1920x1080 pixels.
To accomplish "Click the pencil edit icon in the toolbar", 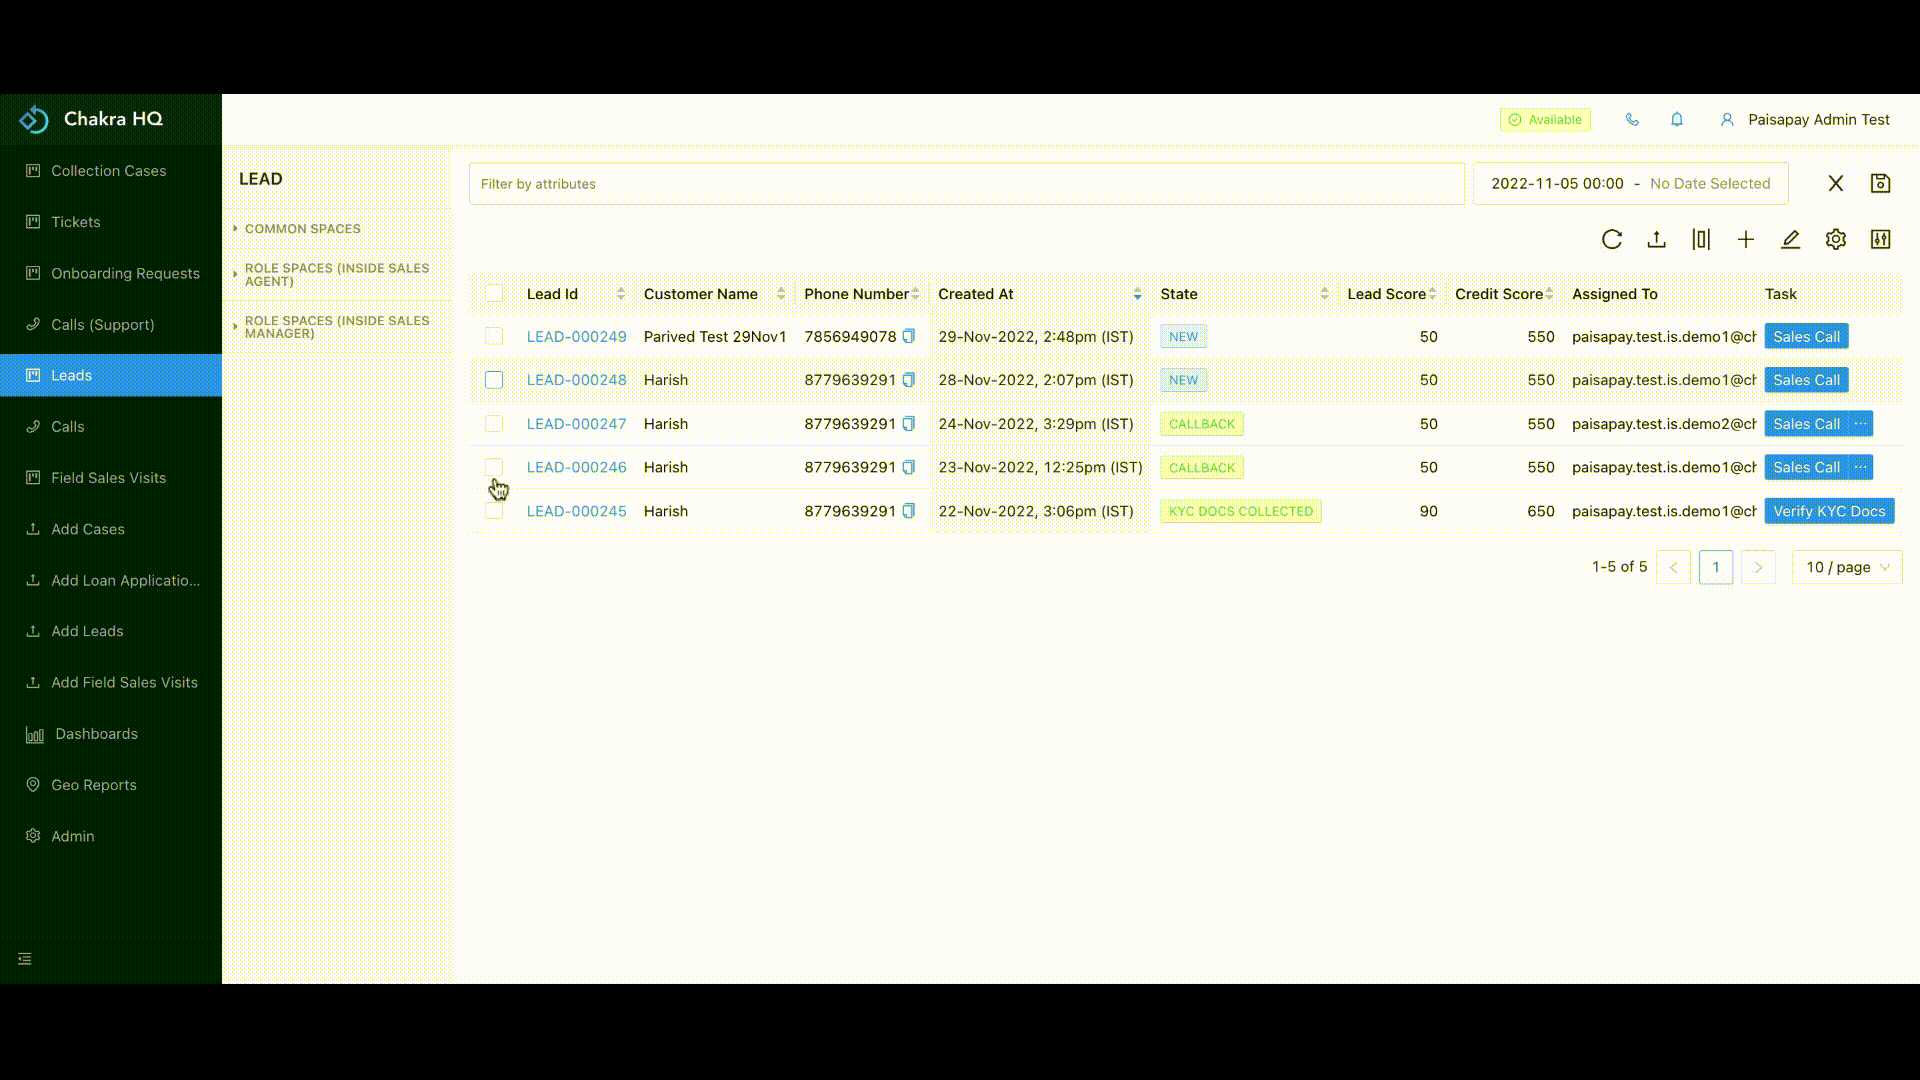I will pos(1790,240).
